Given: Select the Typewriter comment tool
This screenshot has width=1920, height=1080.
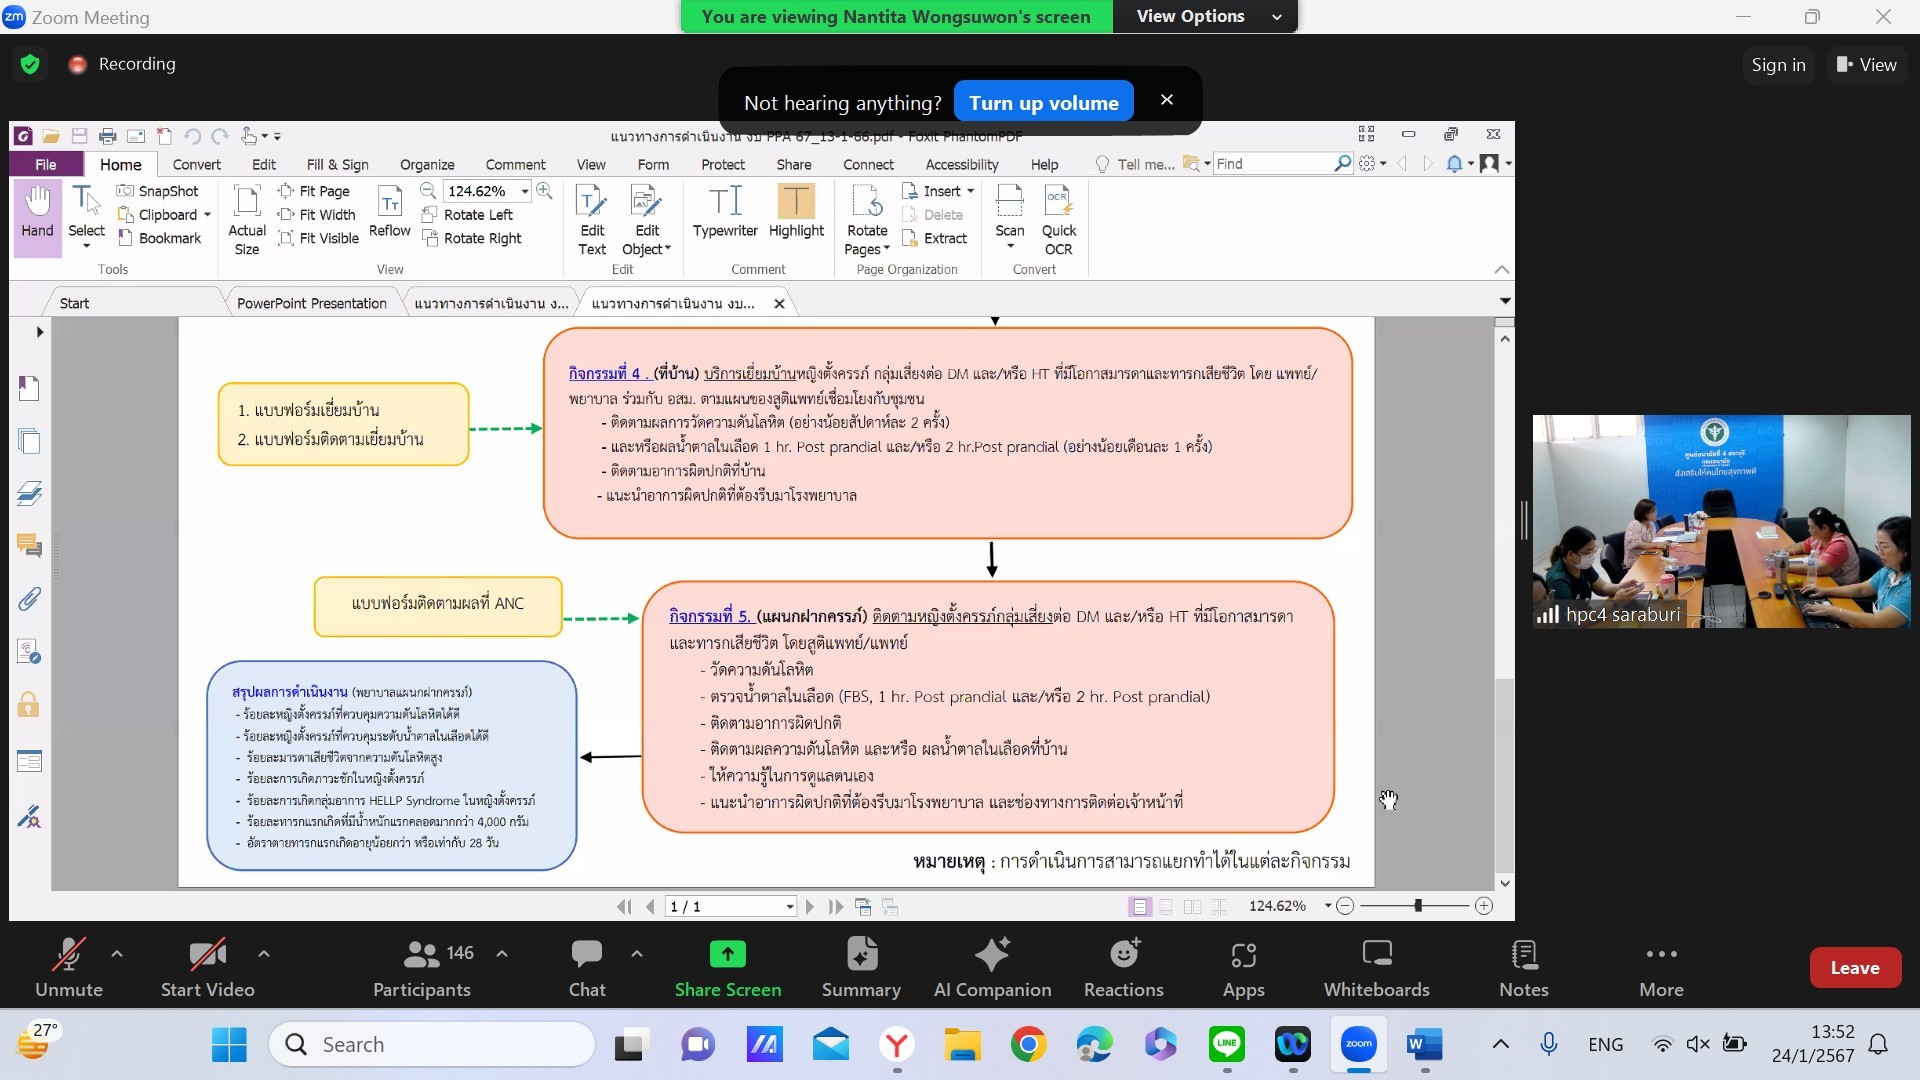Looking at the screenshot, I should coord(725,212).
